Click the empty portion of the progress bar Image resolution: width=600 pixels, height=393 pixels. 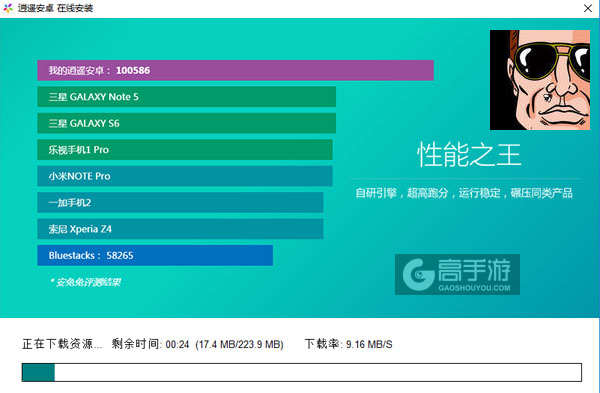point(318,372)
